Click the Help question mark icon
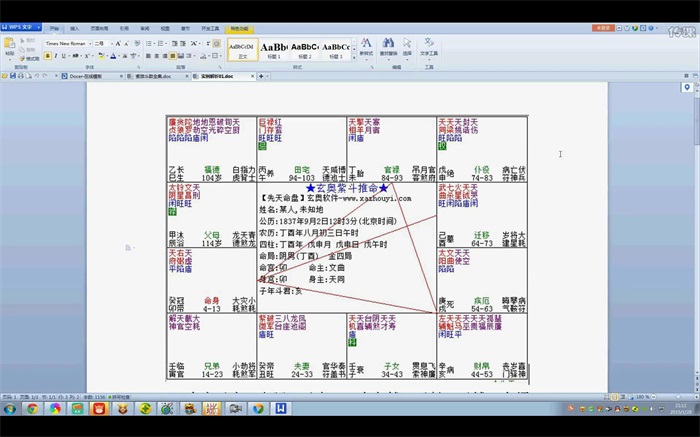 pyautogui.click(x=651, y=28)
